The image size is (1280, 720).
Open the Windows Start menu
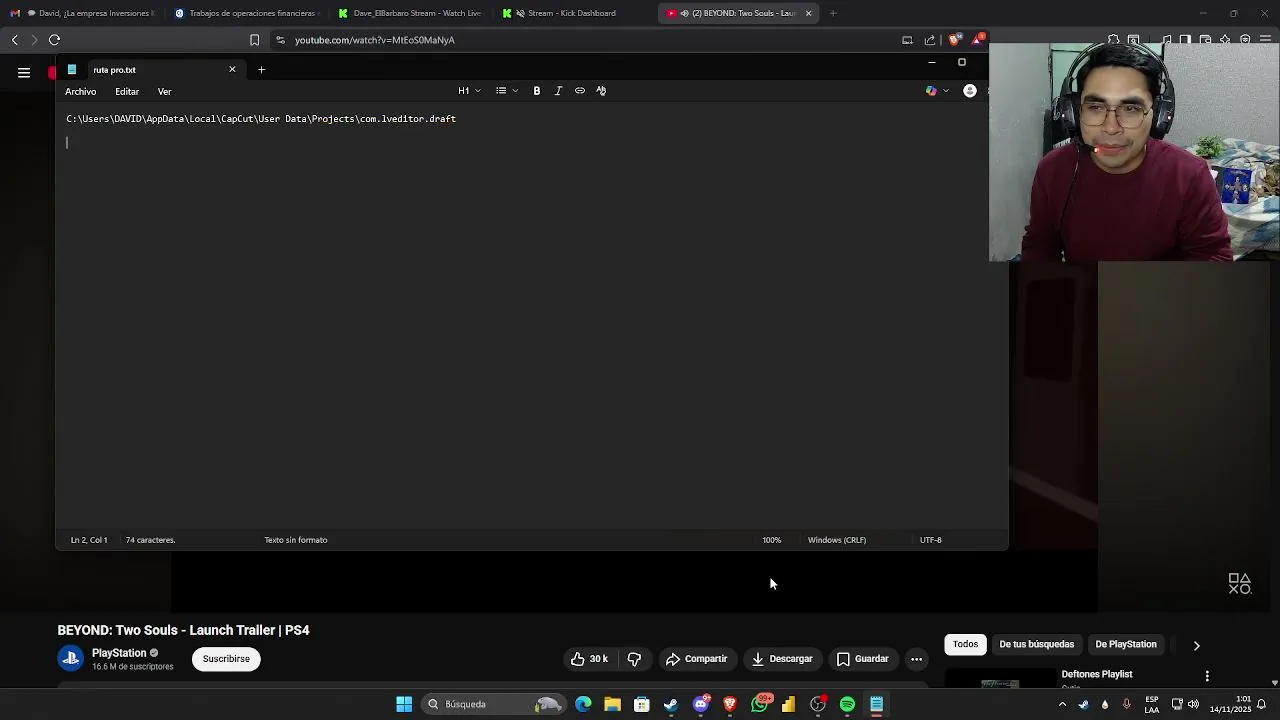click(x=404, y=704)
